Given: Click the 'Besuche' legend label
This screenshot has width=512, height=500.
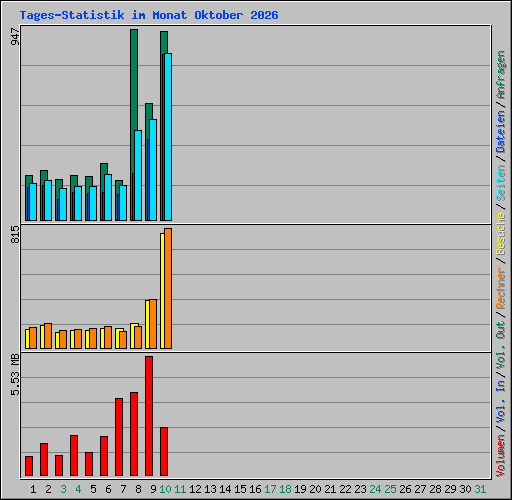Looking at the screenshot, I should pos(501,234).
